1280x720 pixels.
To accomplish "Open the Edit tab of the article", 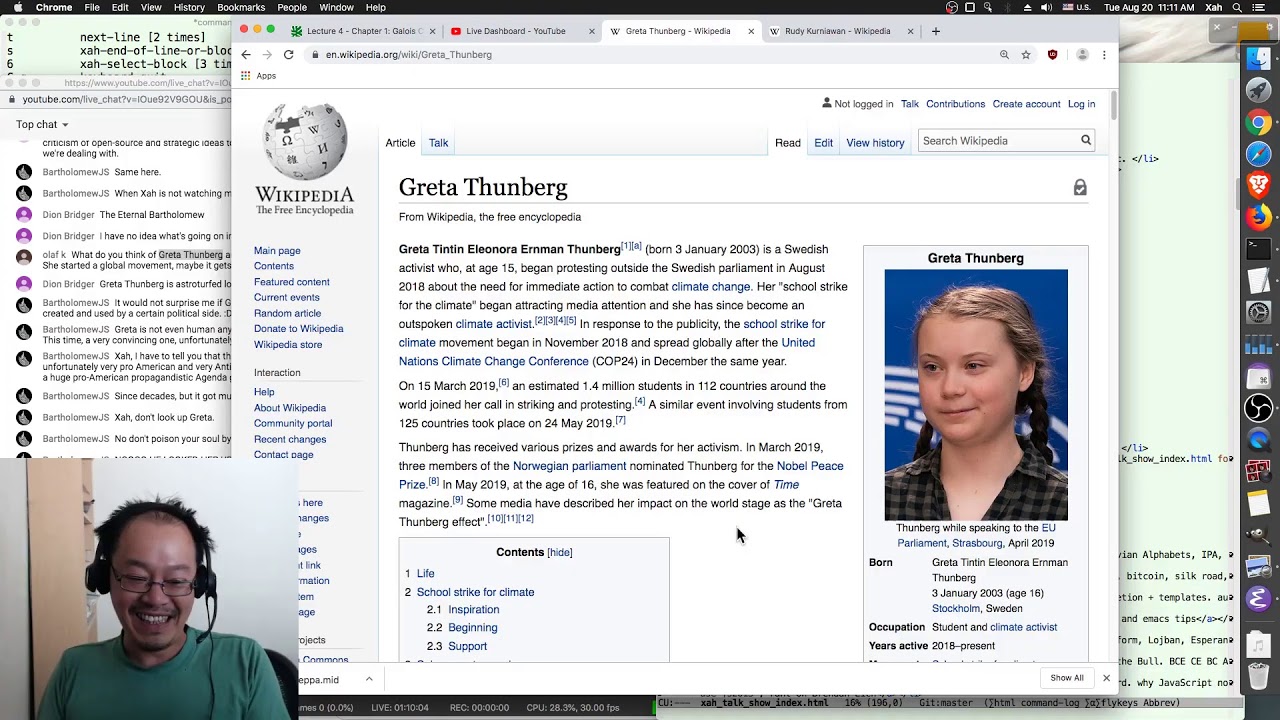I will [x=823, y=143].
